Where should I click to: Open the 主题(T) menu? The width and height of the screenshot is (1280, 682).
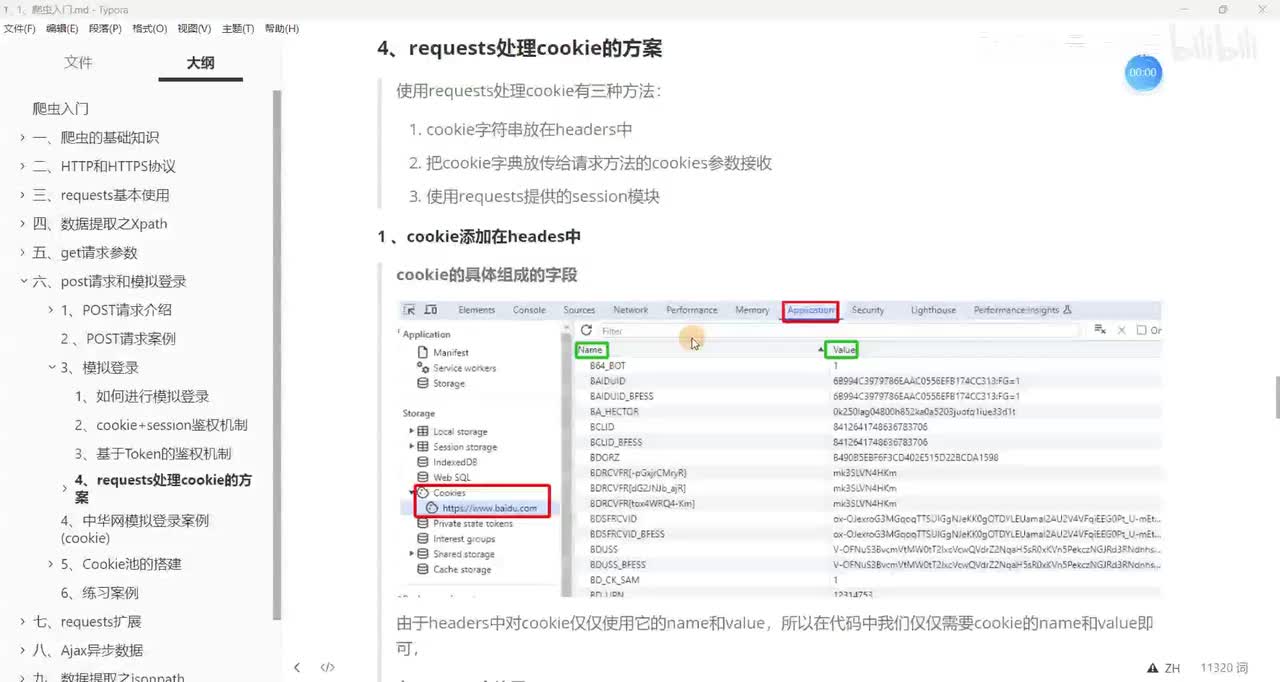[x=238, y=29]
